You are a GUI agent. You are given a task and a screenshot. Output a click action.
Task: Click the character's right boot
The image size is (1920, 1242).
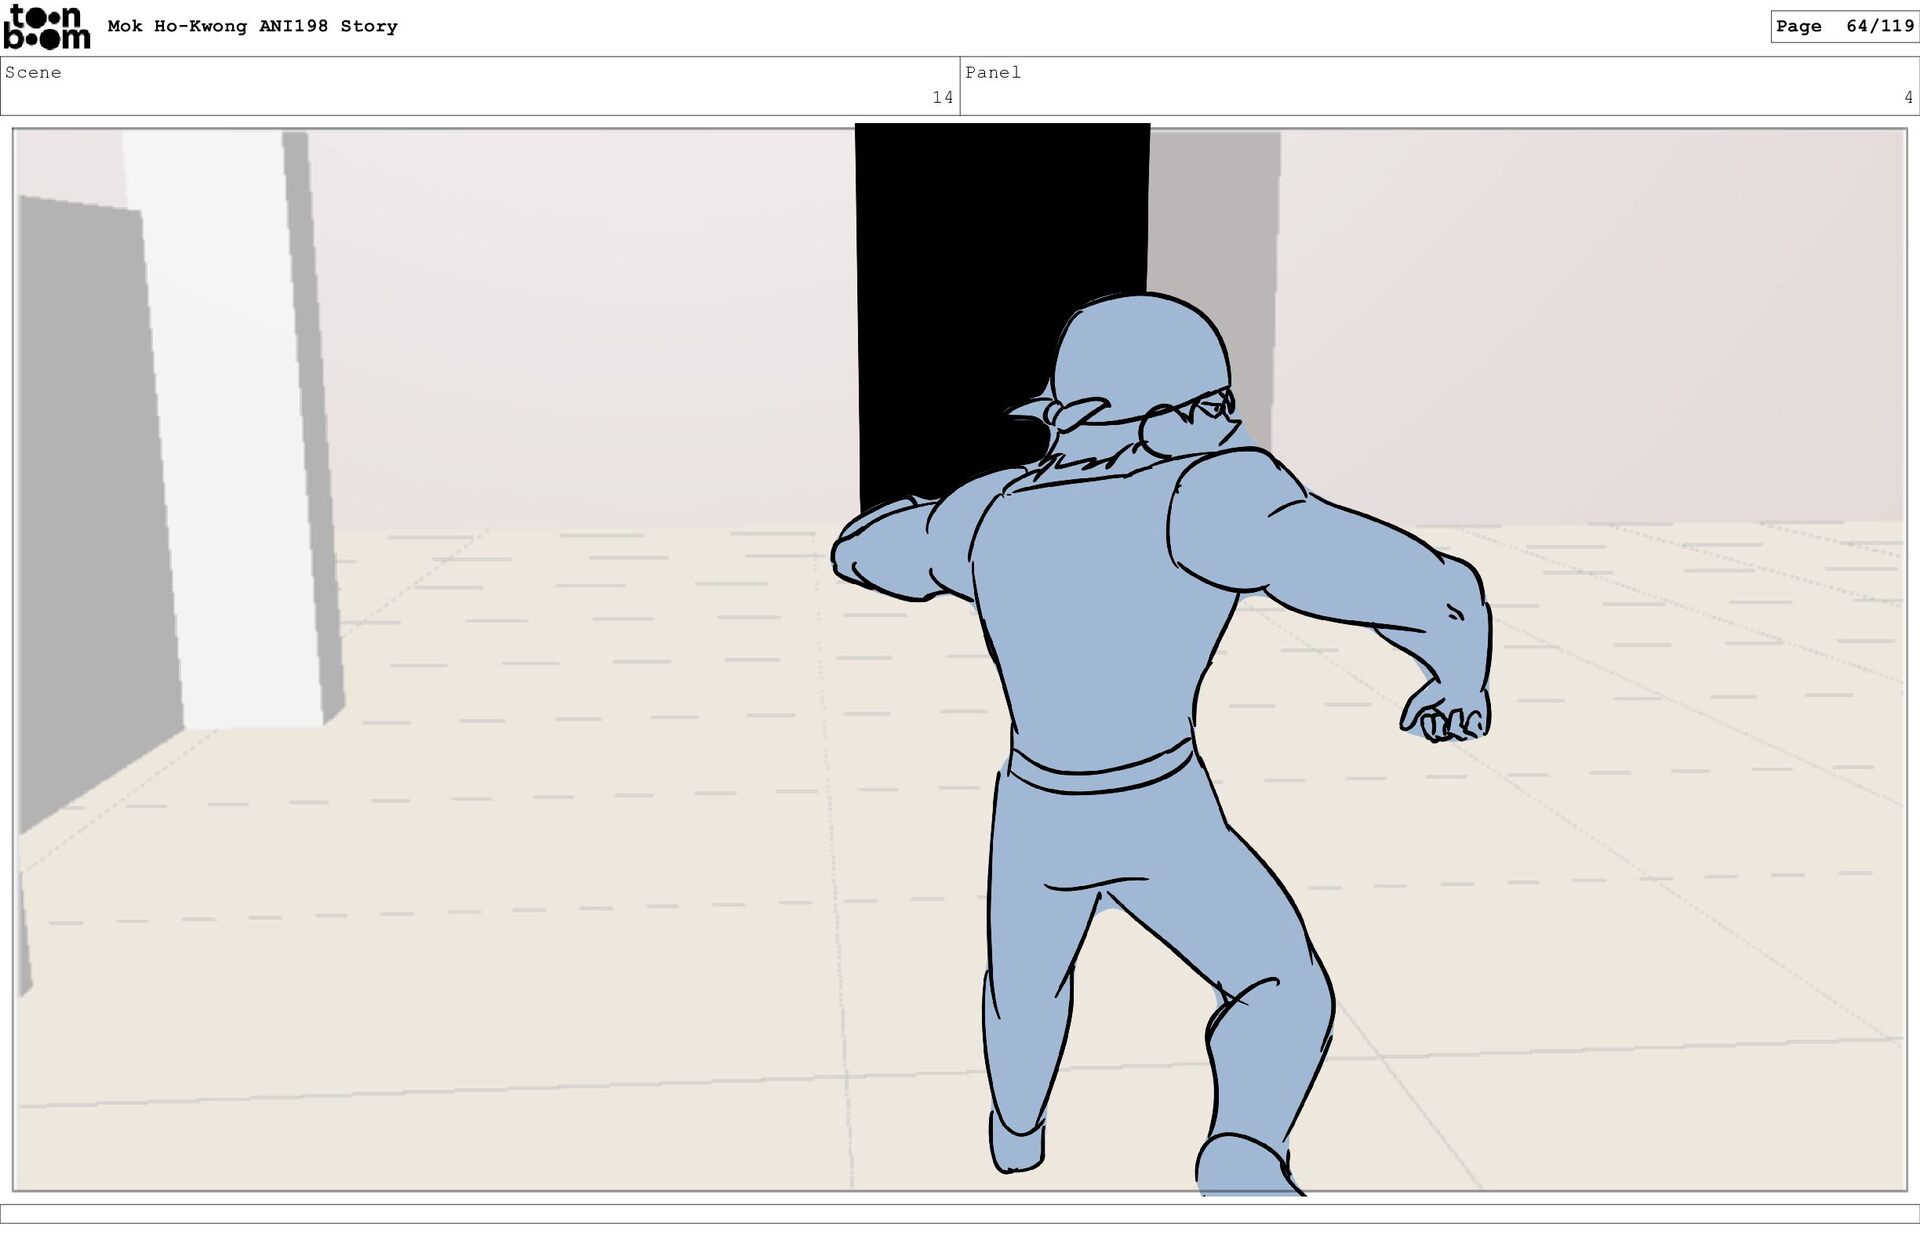pos(1240,1165)
